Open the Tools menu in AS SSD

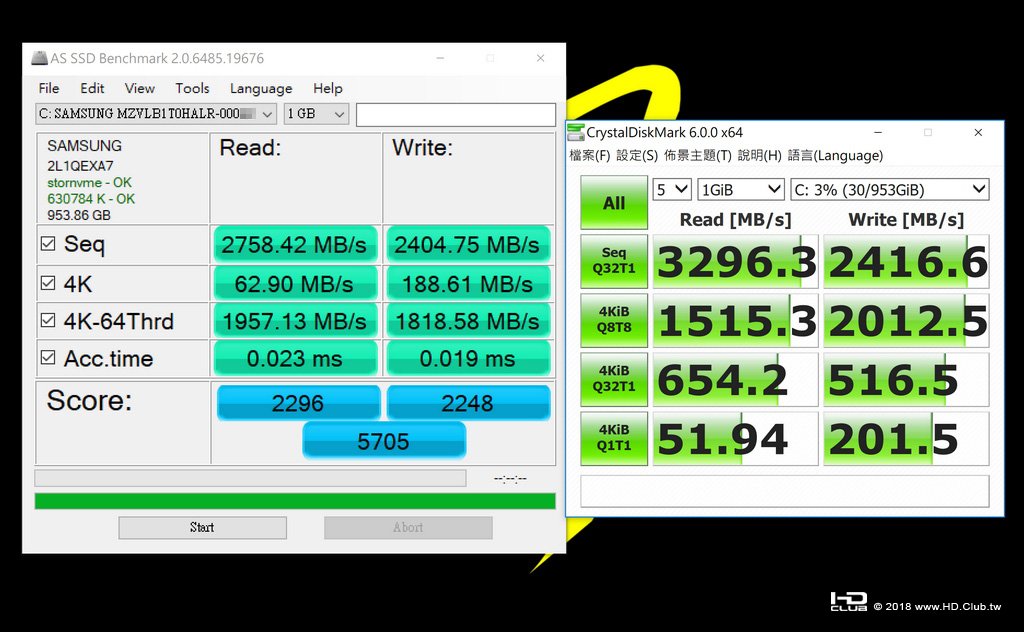coord(192,88)
